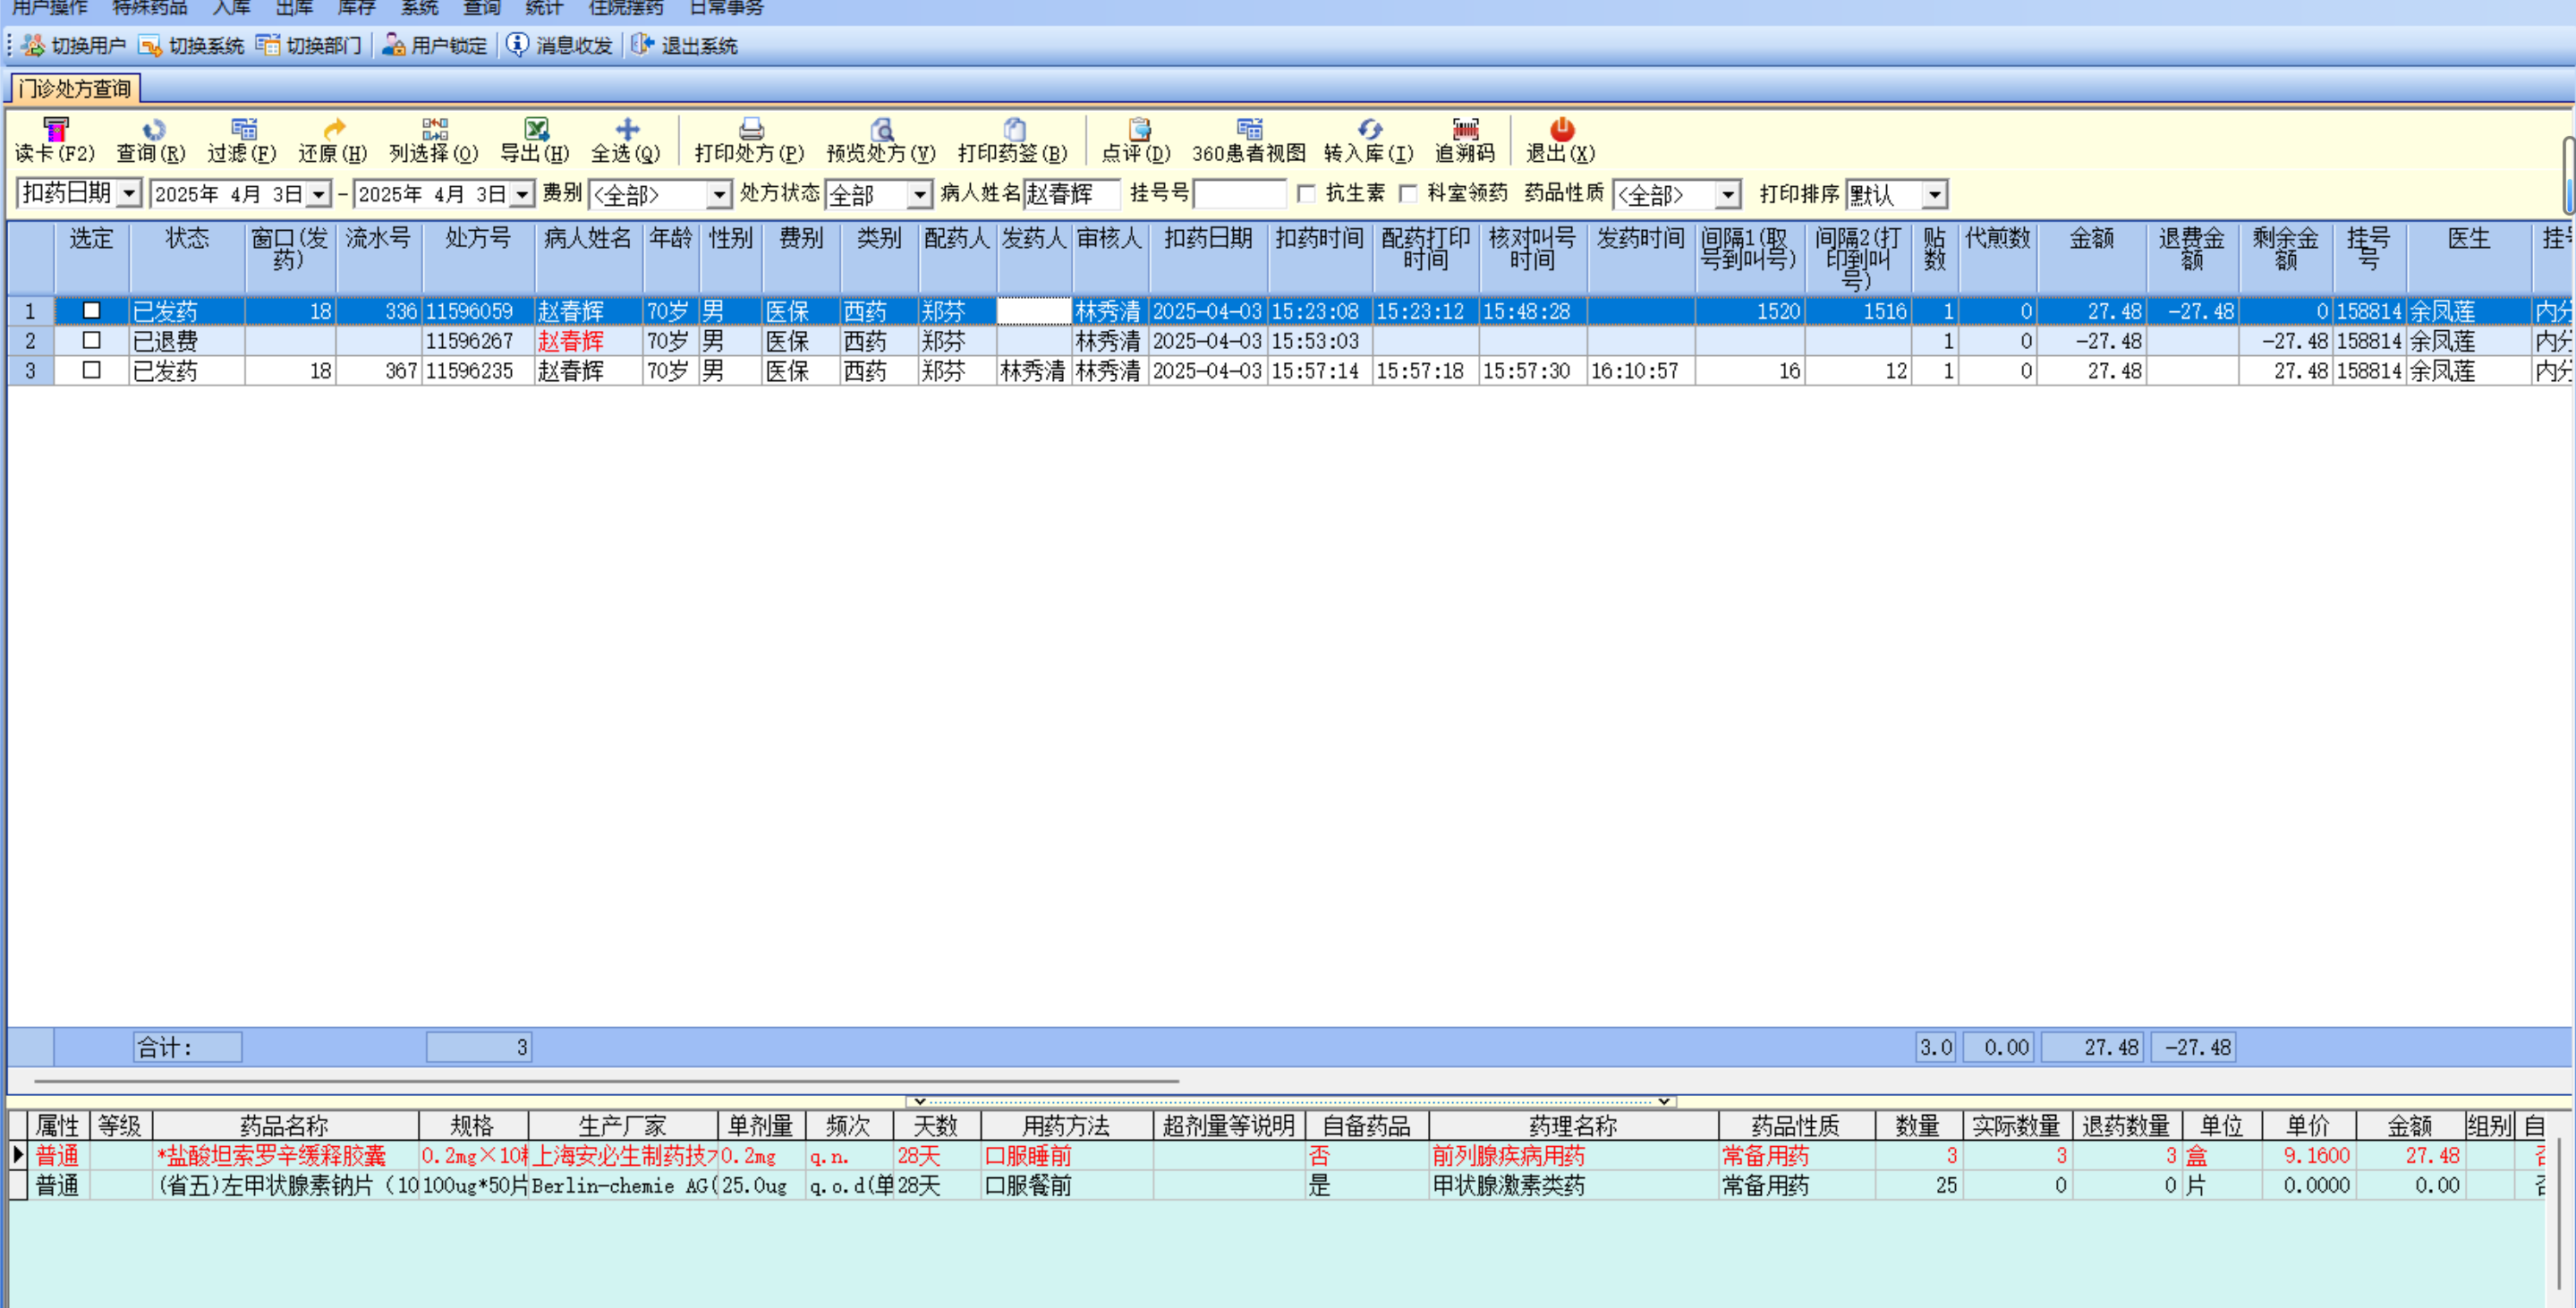The image size is (2576, 1308).
Task: Click the 消息收发 button
Action: tap(560, 46)
